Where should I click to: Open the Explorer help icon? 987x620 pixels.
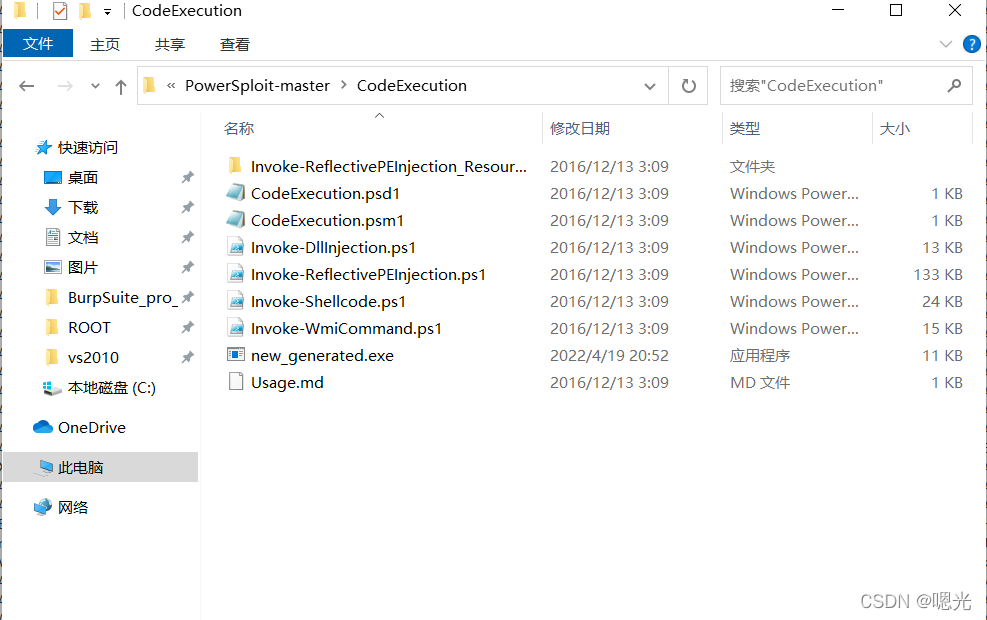[x=971, y=44]
